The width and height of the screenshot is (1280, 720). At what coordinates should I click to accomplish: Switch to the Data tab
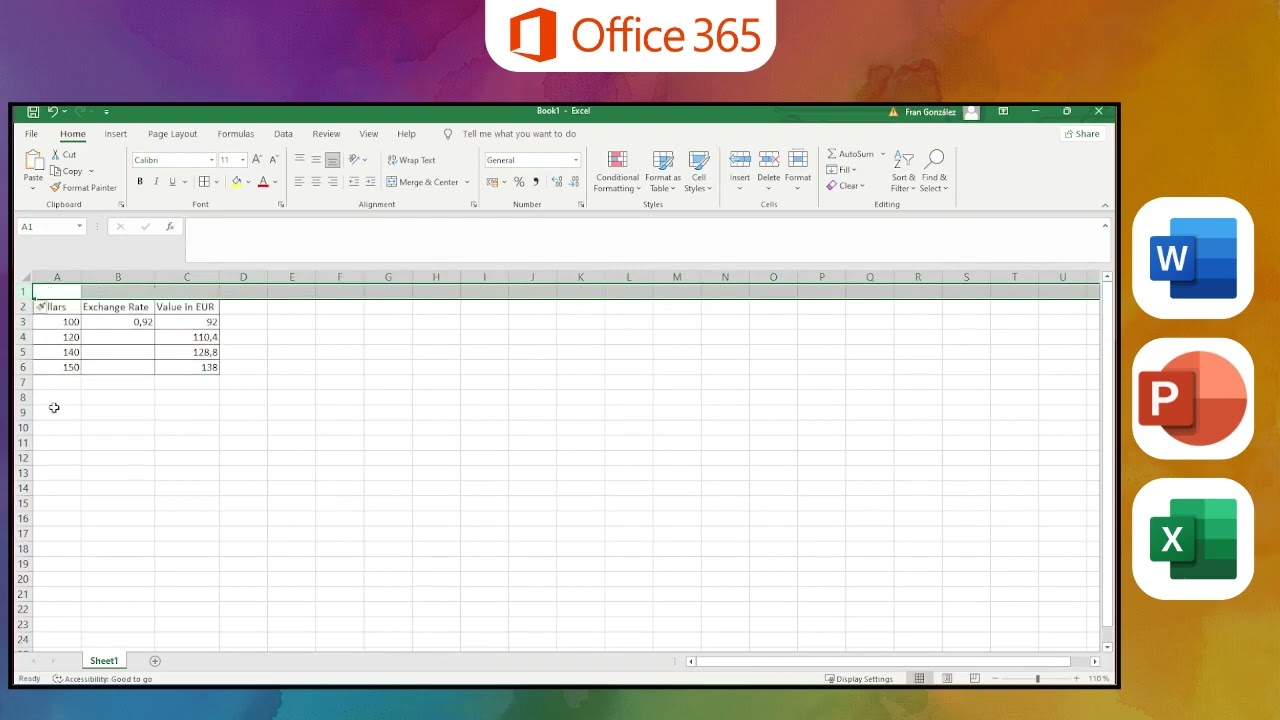click(284, 134)
